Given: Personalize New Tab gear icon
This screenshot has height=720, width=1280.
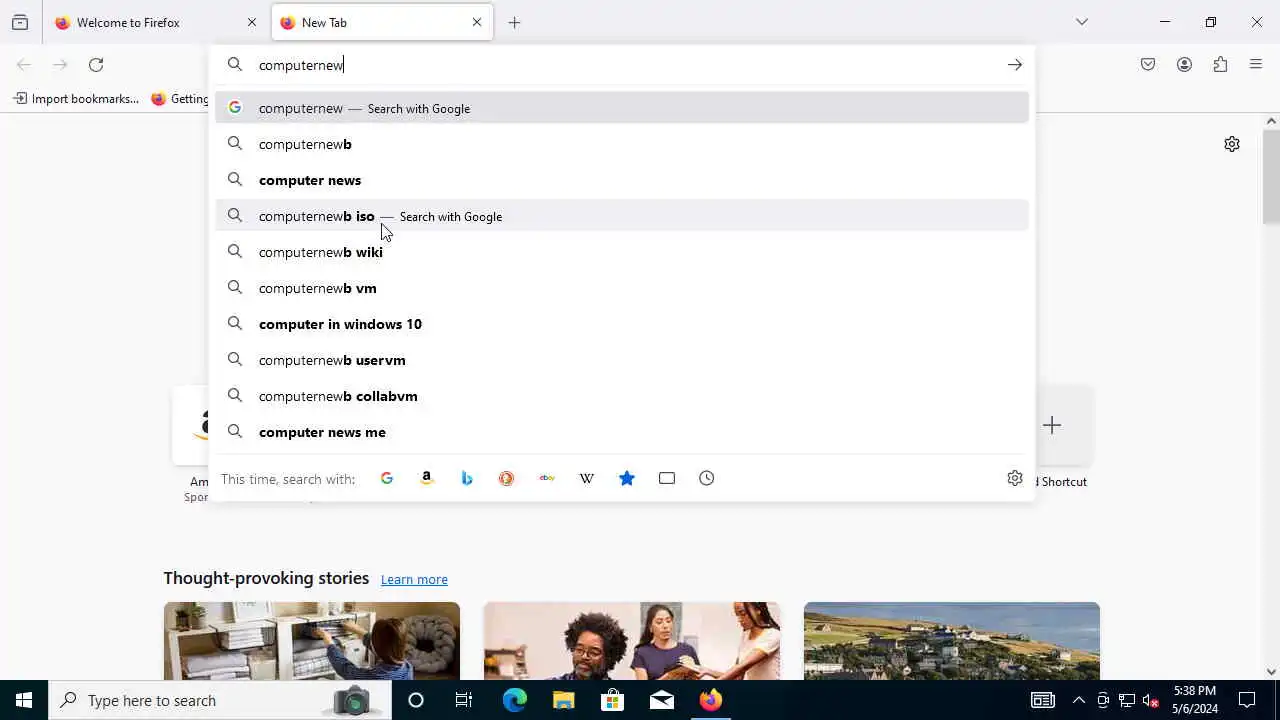Looking at the screenshot, I should click(1232, 144).
